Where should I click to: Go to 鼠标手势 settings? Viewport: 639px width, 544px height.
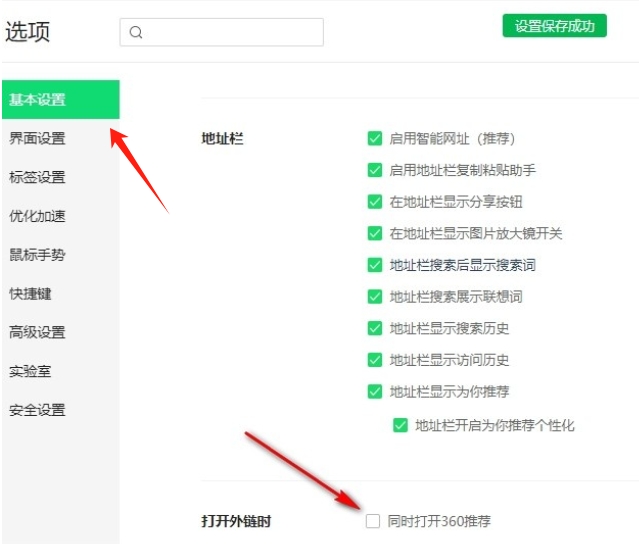pos(38,255)
